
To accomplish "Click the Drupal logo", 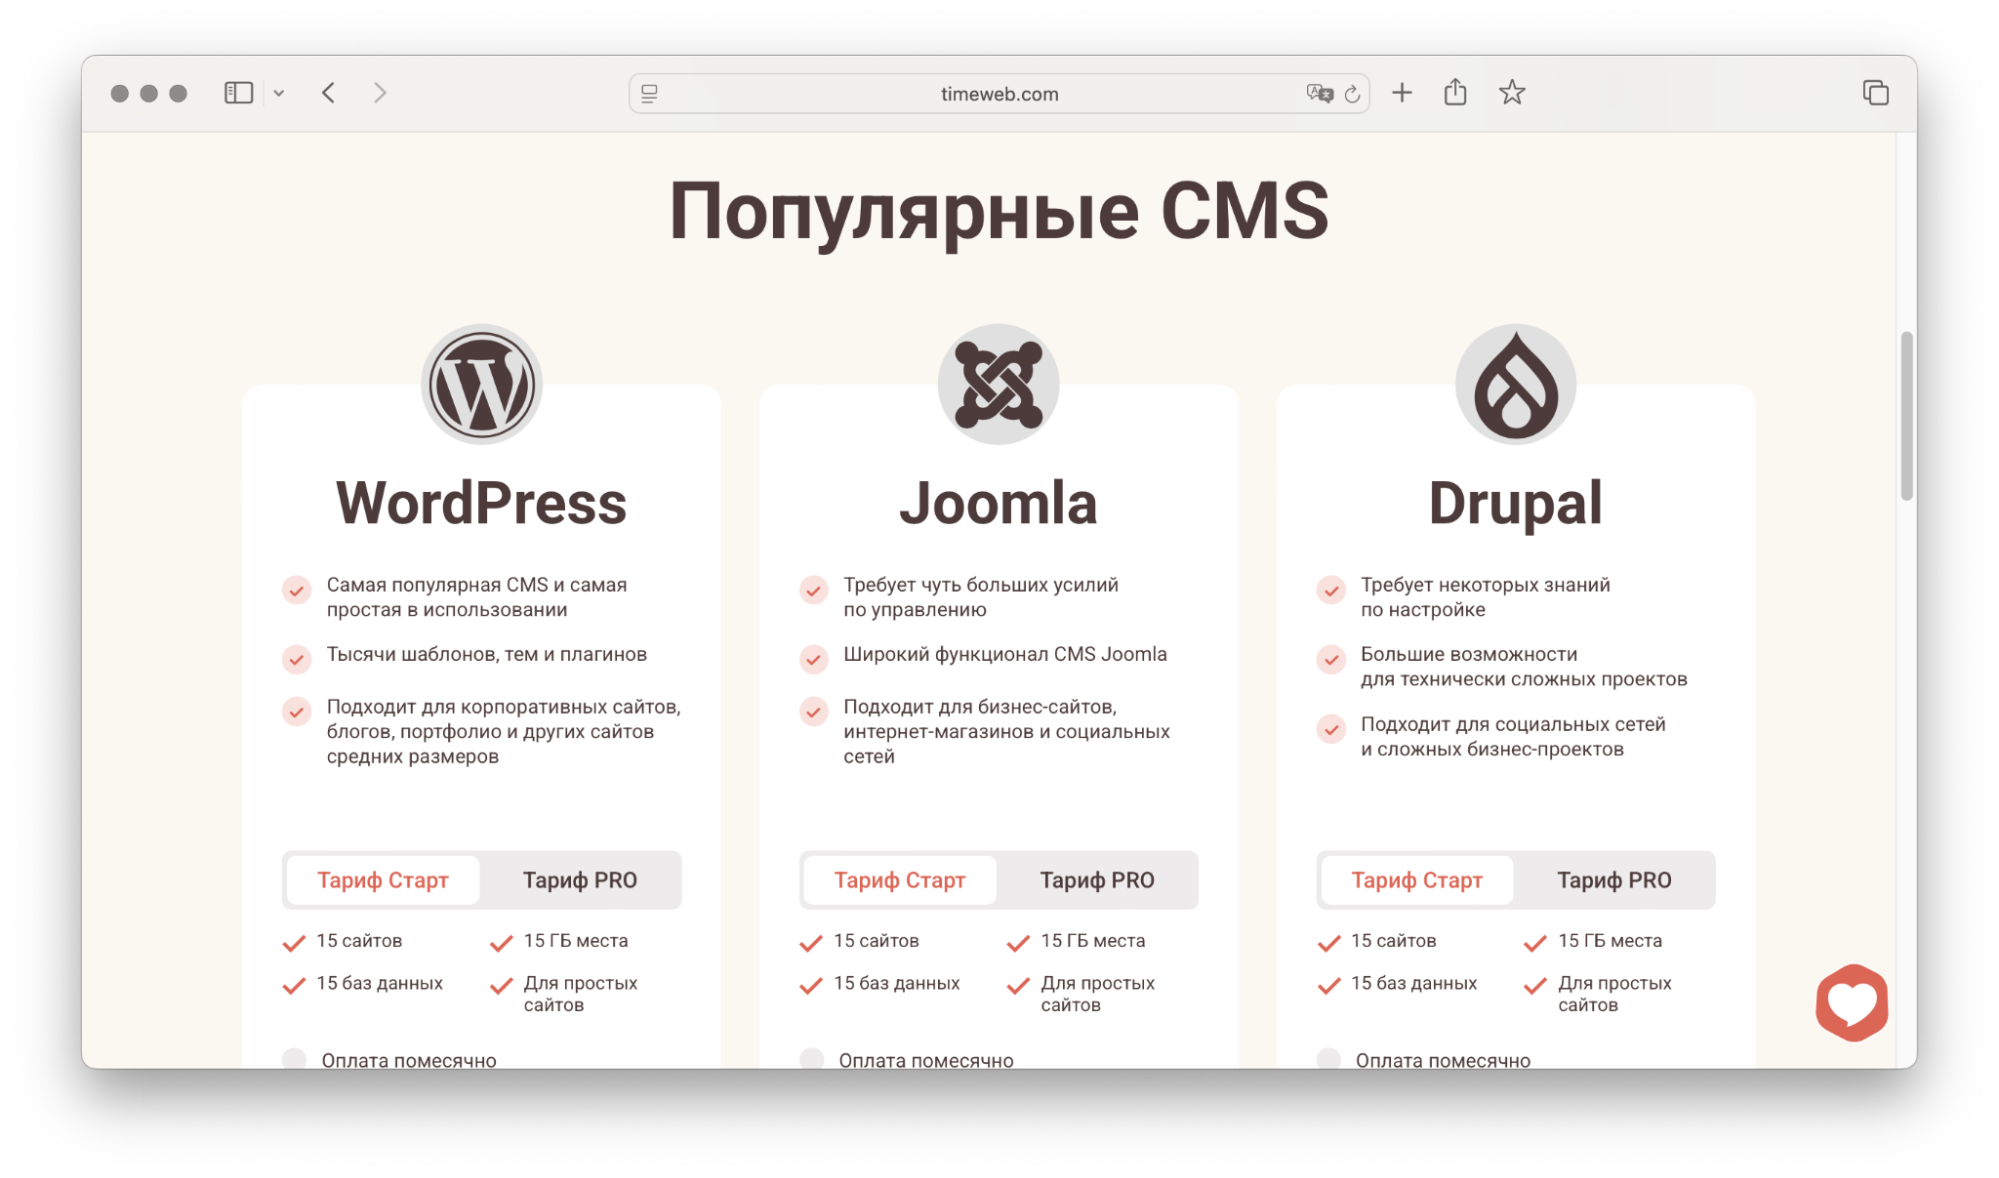I will coord(1515,385).
